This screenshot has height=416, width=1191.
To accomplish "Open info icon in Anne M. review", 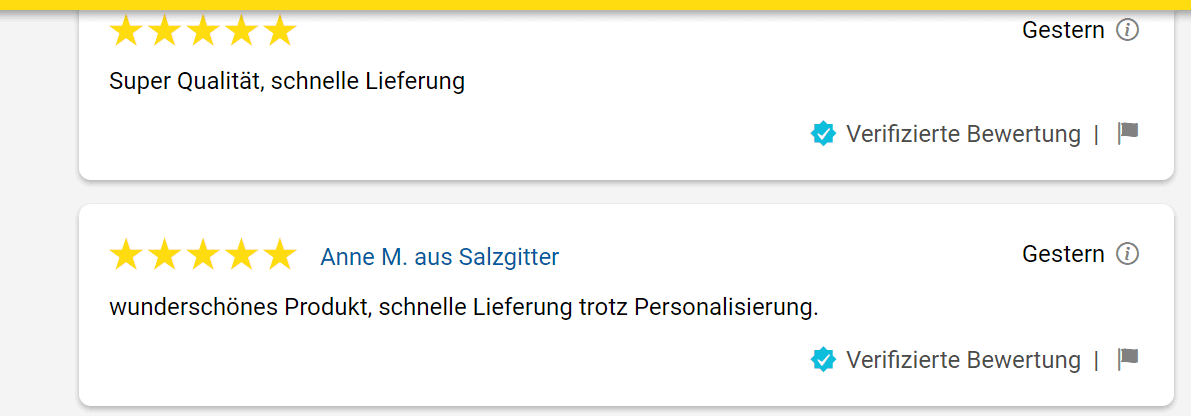I will tap(1127, 254).
